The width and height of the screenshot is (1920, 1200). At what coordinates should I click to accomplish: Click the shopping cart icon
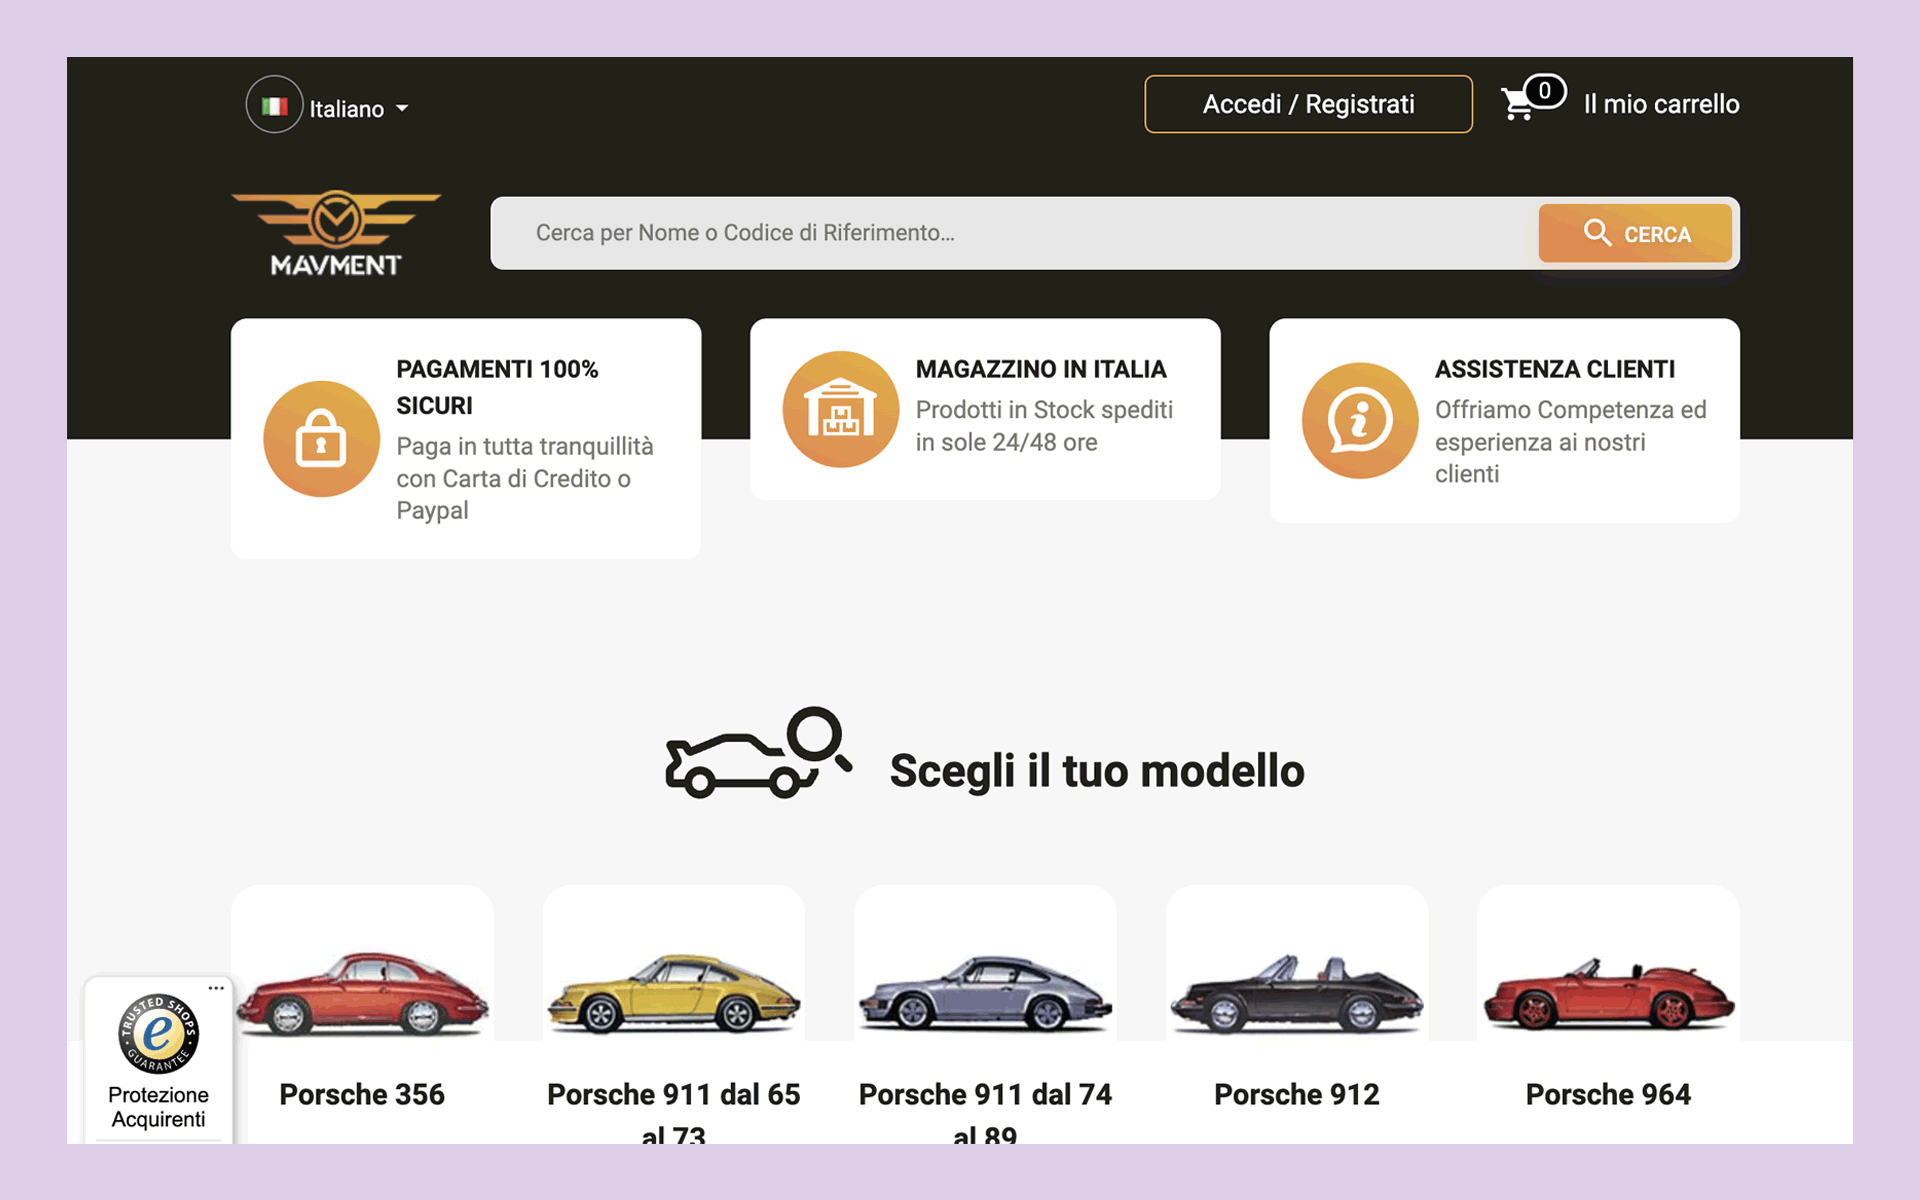[1518, 103]
